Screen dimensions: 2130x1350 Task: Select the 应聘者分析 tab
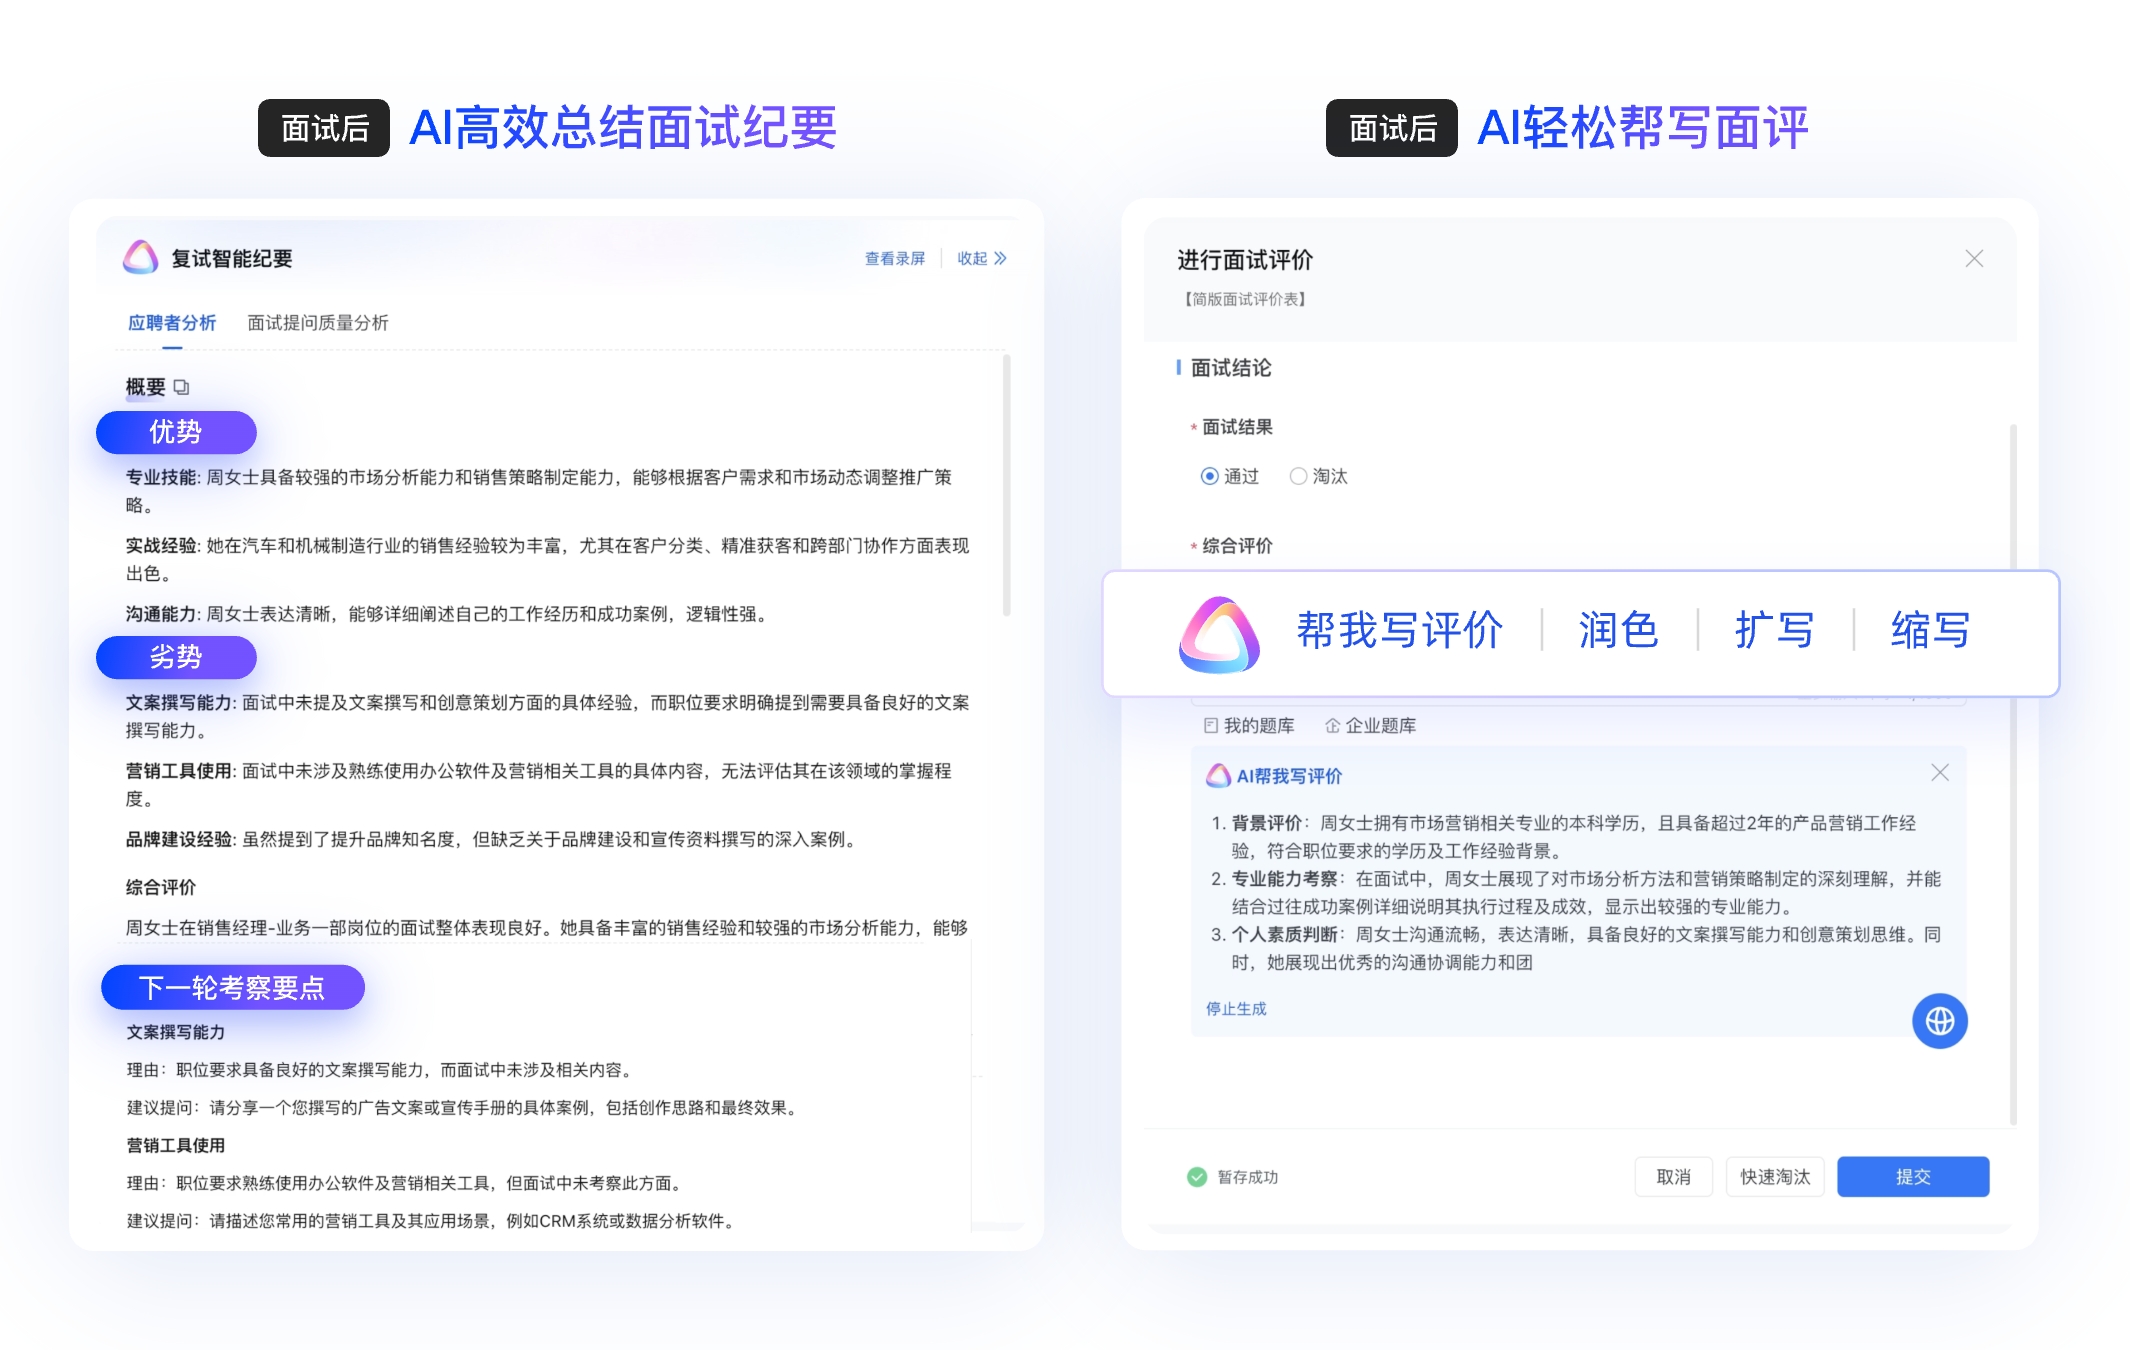[172, 323]
